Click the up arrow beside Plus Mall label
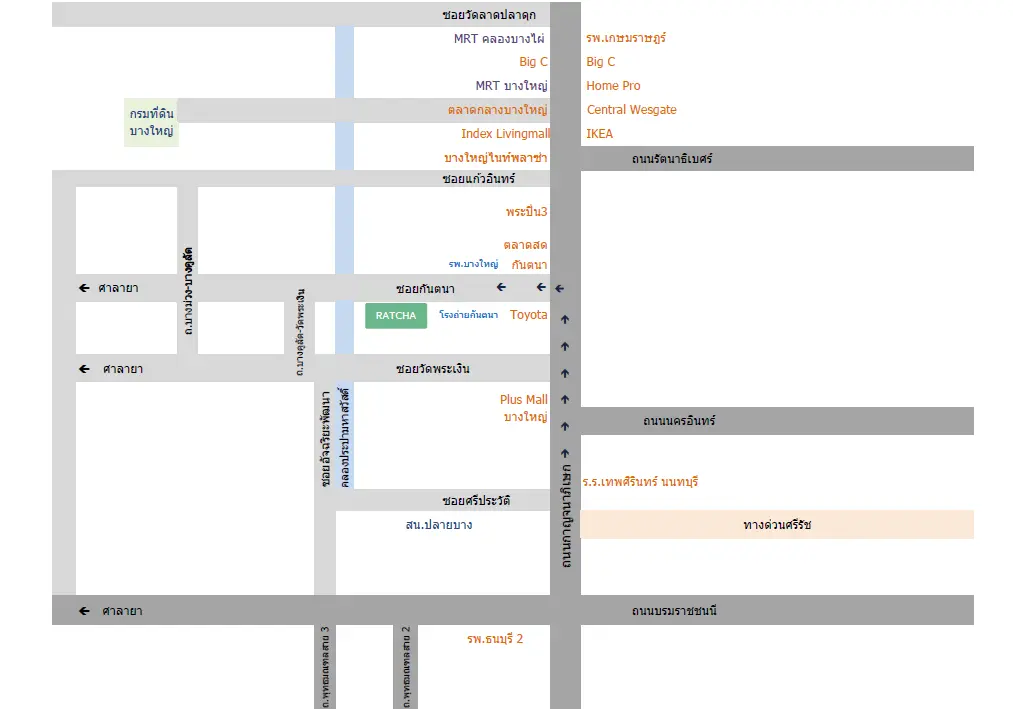1013x709 pixels. 565,400
